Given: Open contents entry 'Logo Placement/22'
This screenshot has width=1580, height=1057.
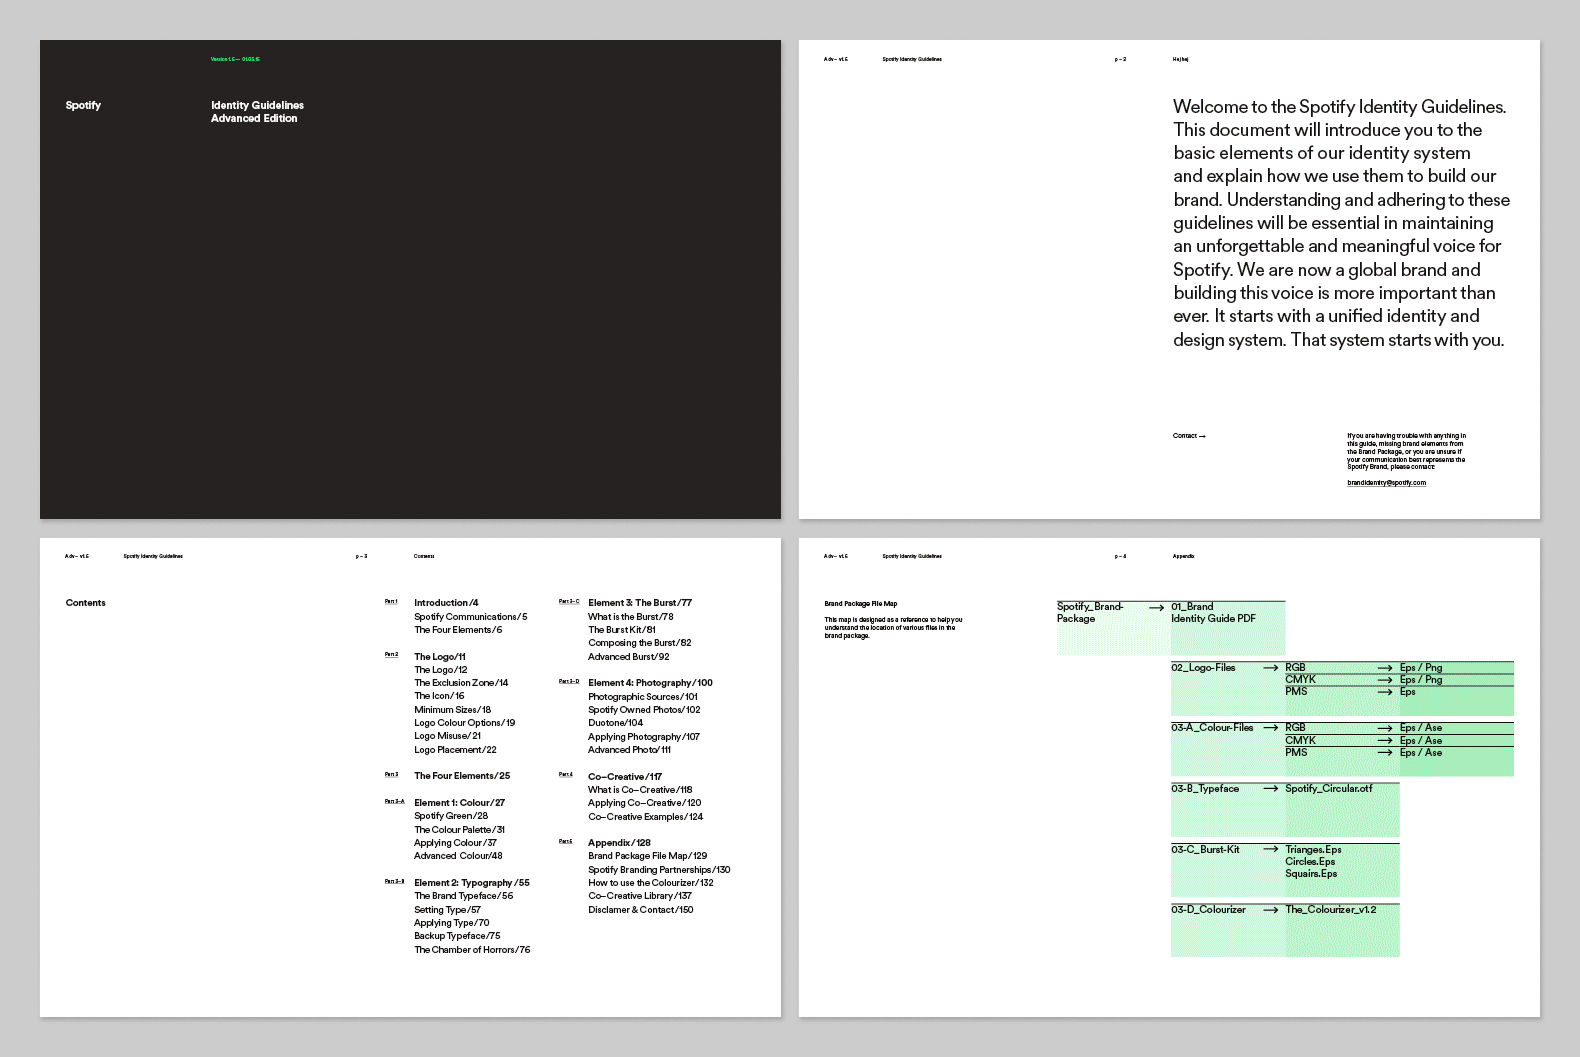Looking at the screenshot, I should click(x=455, y=750).
